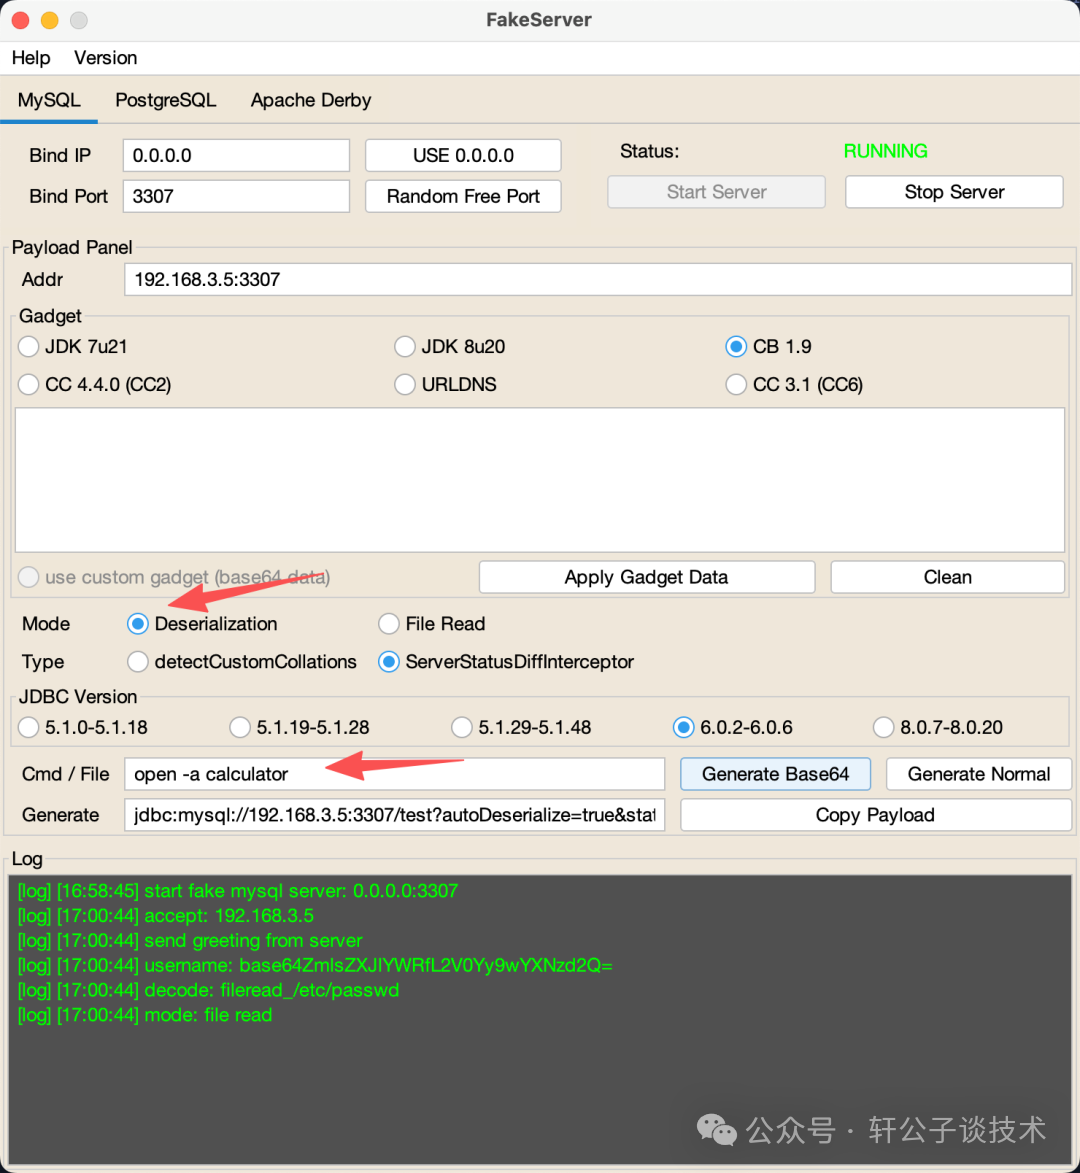Viewport: 1080px width, 1173px height.
Task: Click the log line containing base64 username
Action: point(315,965)
